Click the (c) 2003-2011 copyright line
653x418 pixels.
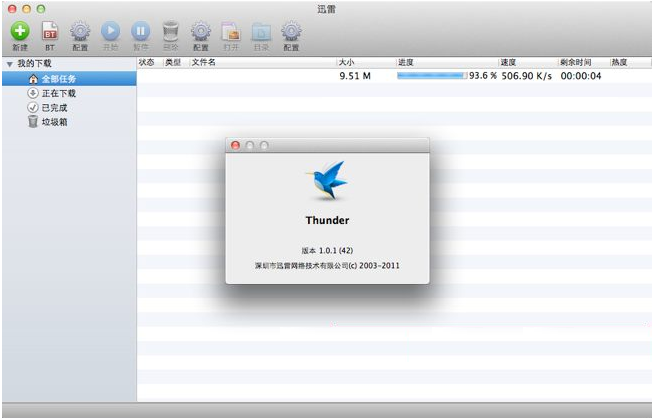tap(327, 265)
